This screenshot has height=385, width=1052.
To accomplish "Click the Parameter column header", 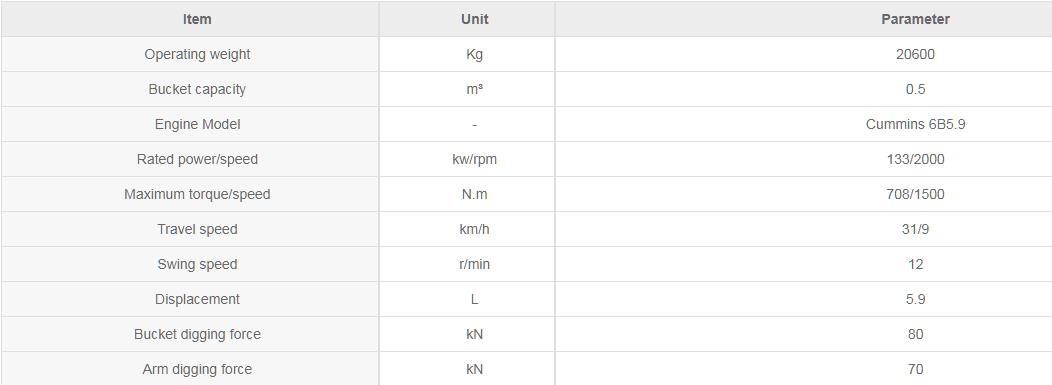I will click(915, 19).
